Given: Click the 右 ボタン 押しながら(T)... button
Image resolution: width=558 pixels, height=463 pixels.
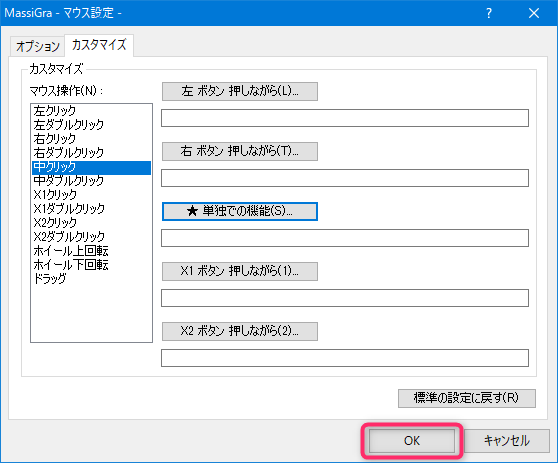Looking at the screenshot, I should click(x=240, y=151).
